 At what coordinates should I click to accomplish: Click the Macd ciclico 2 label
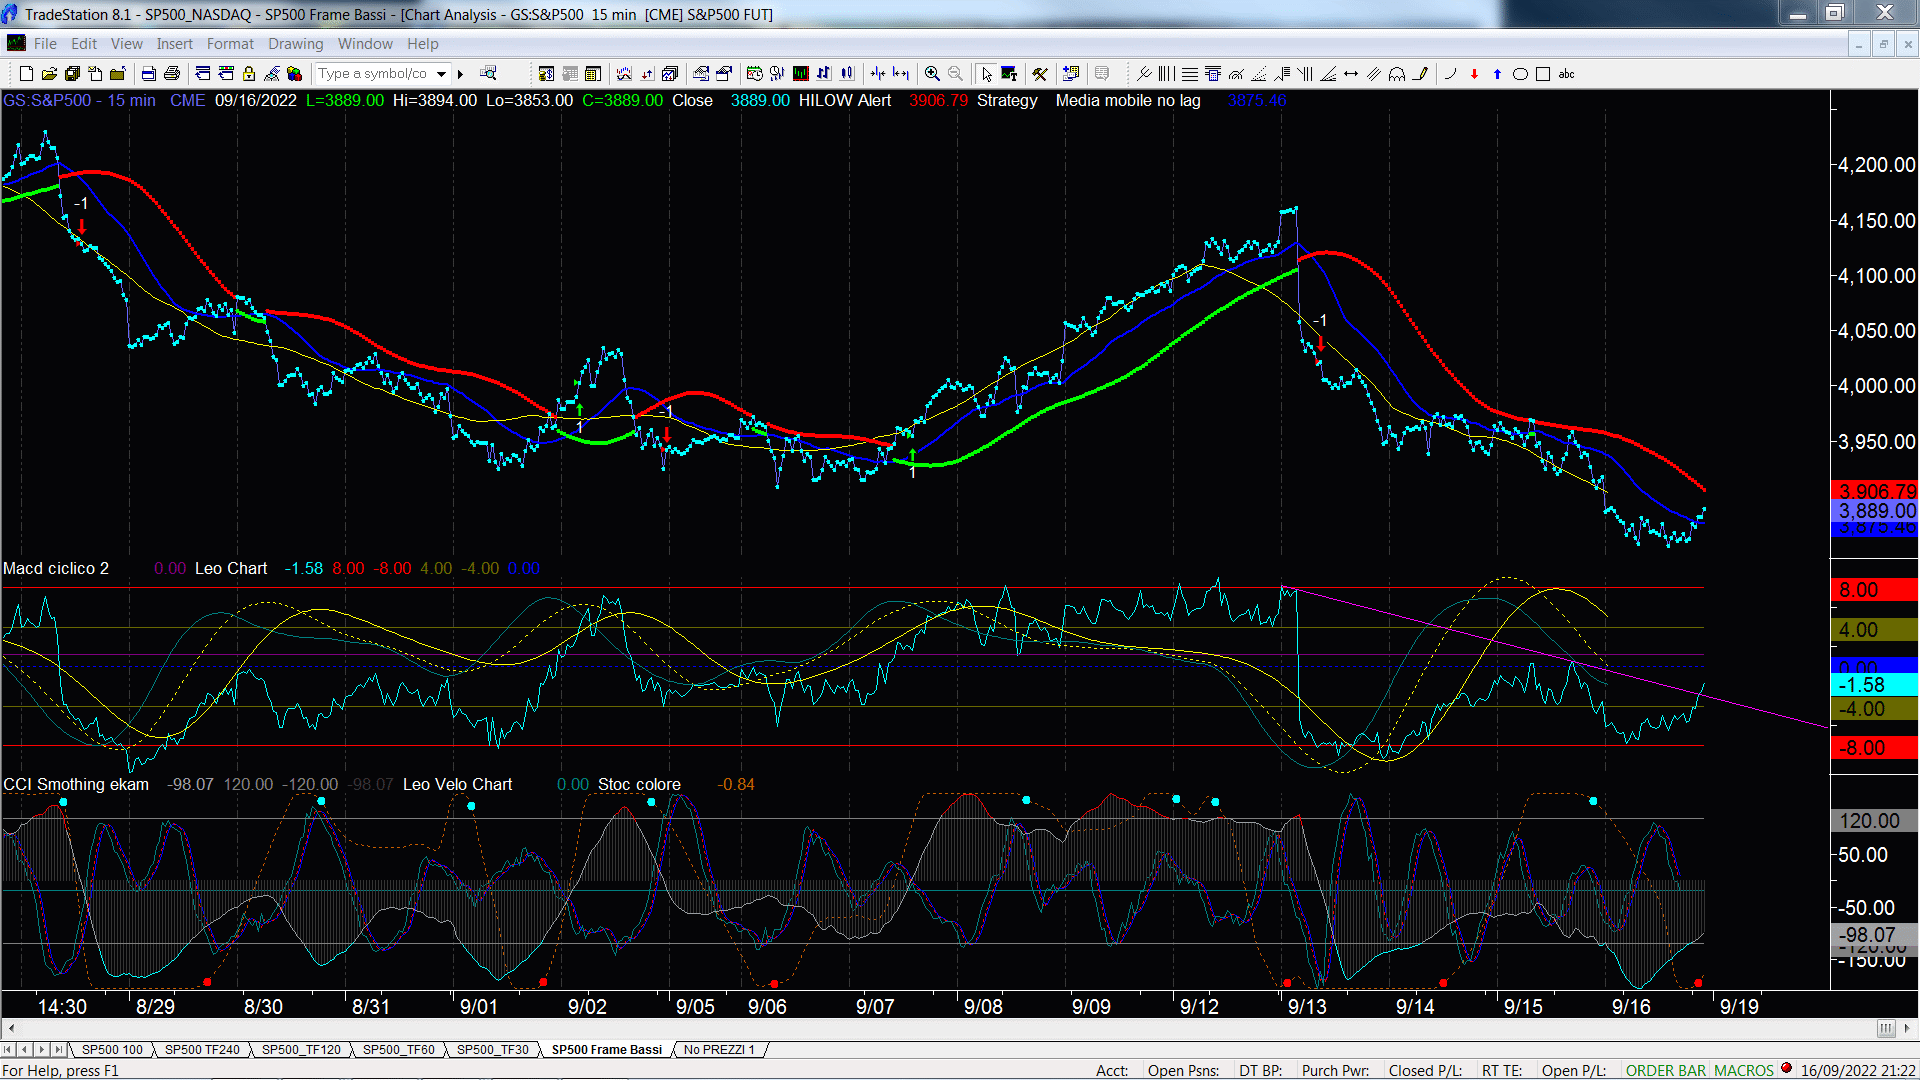[x=56, y=569]
